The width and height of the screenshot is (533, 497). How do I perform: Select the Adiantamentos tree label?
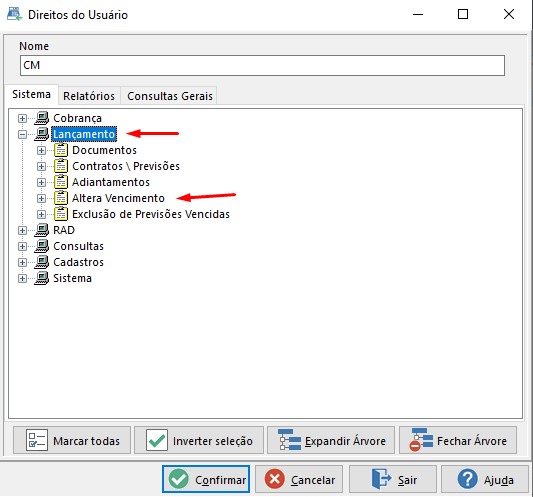point(111,182)
